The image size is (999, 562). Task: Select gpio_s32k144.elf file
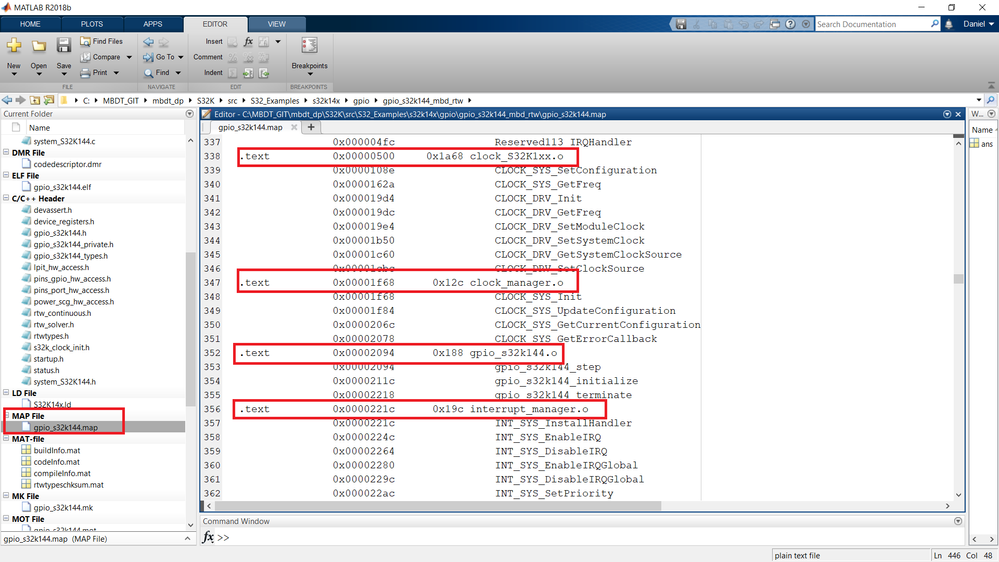pos(62,187)
